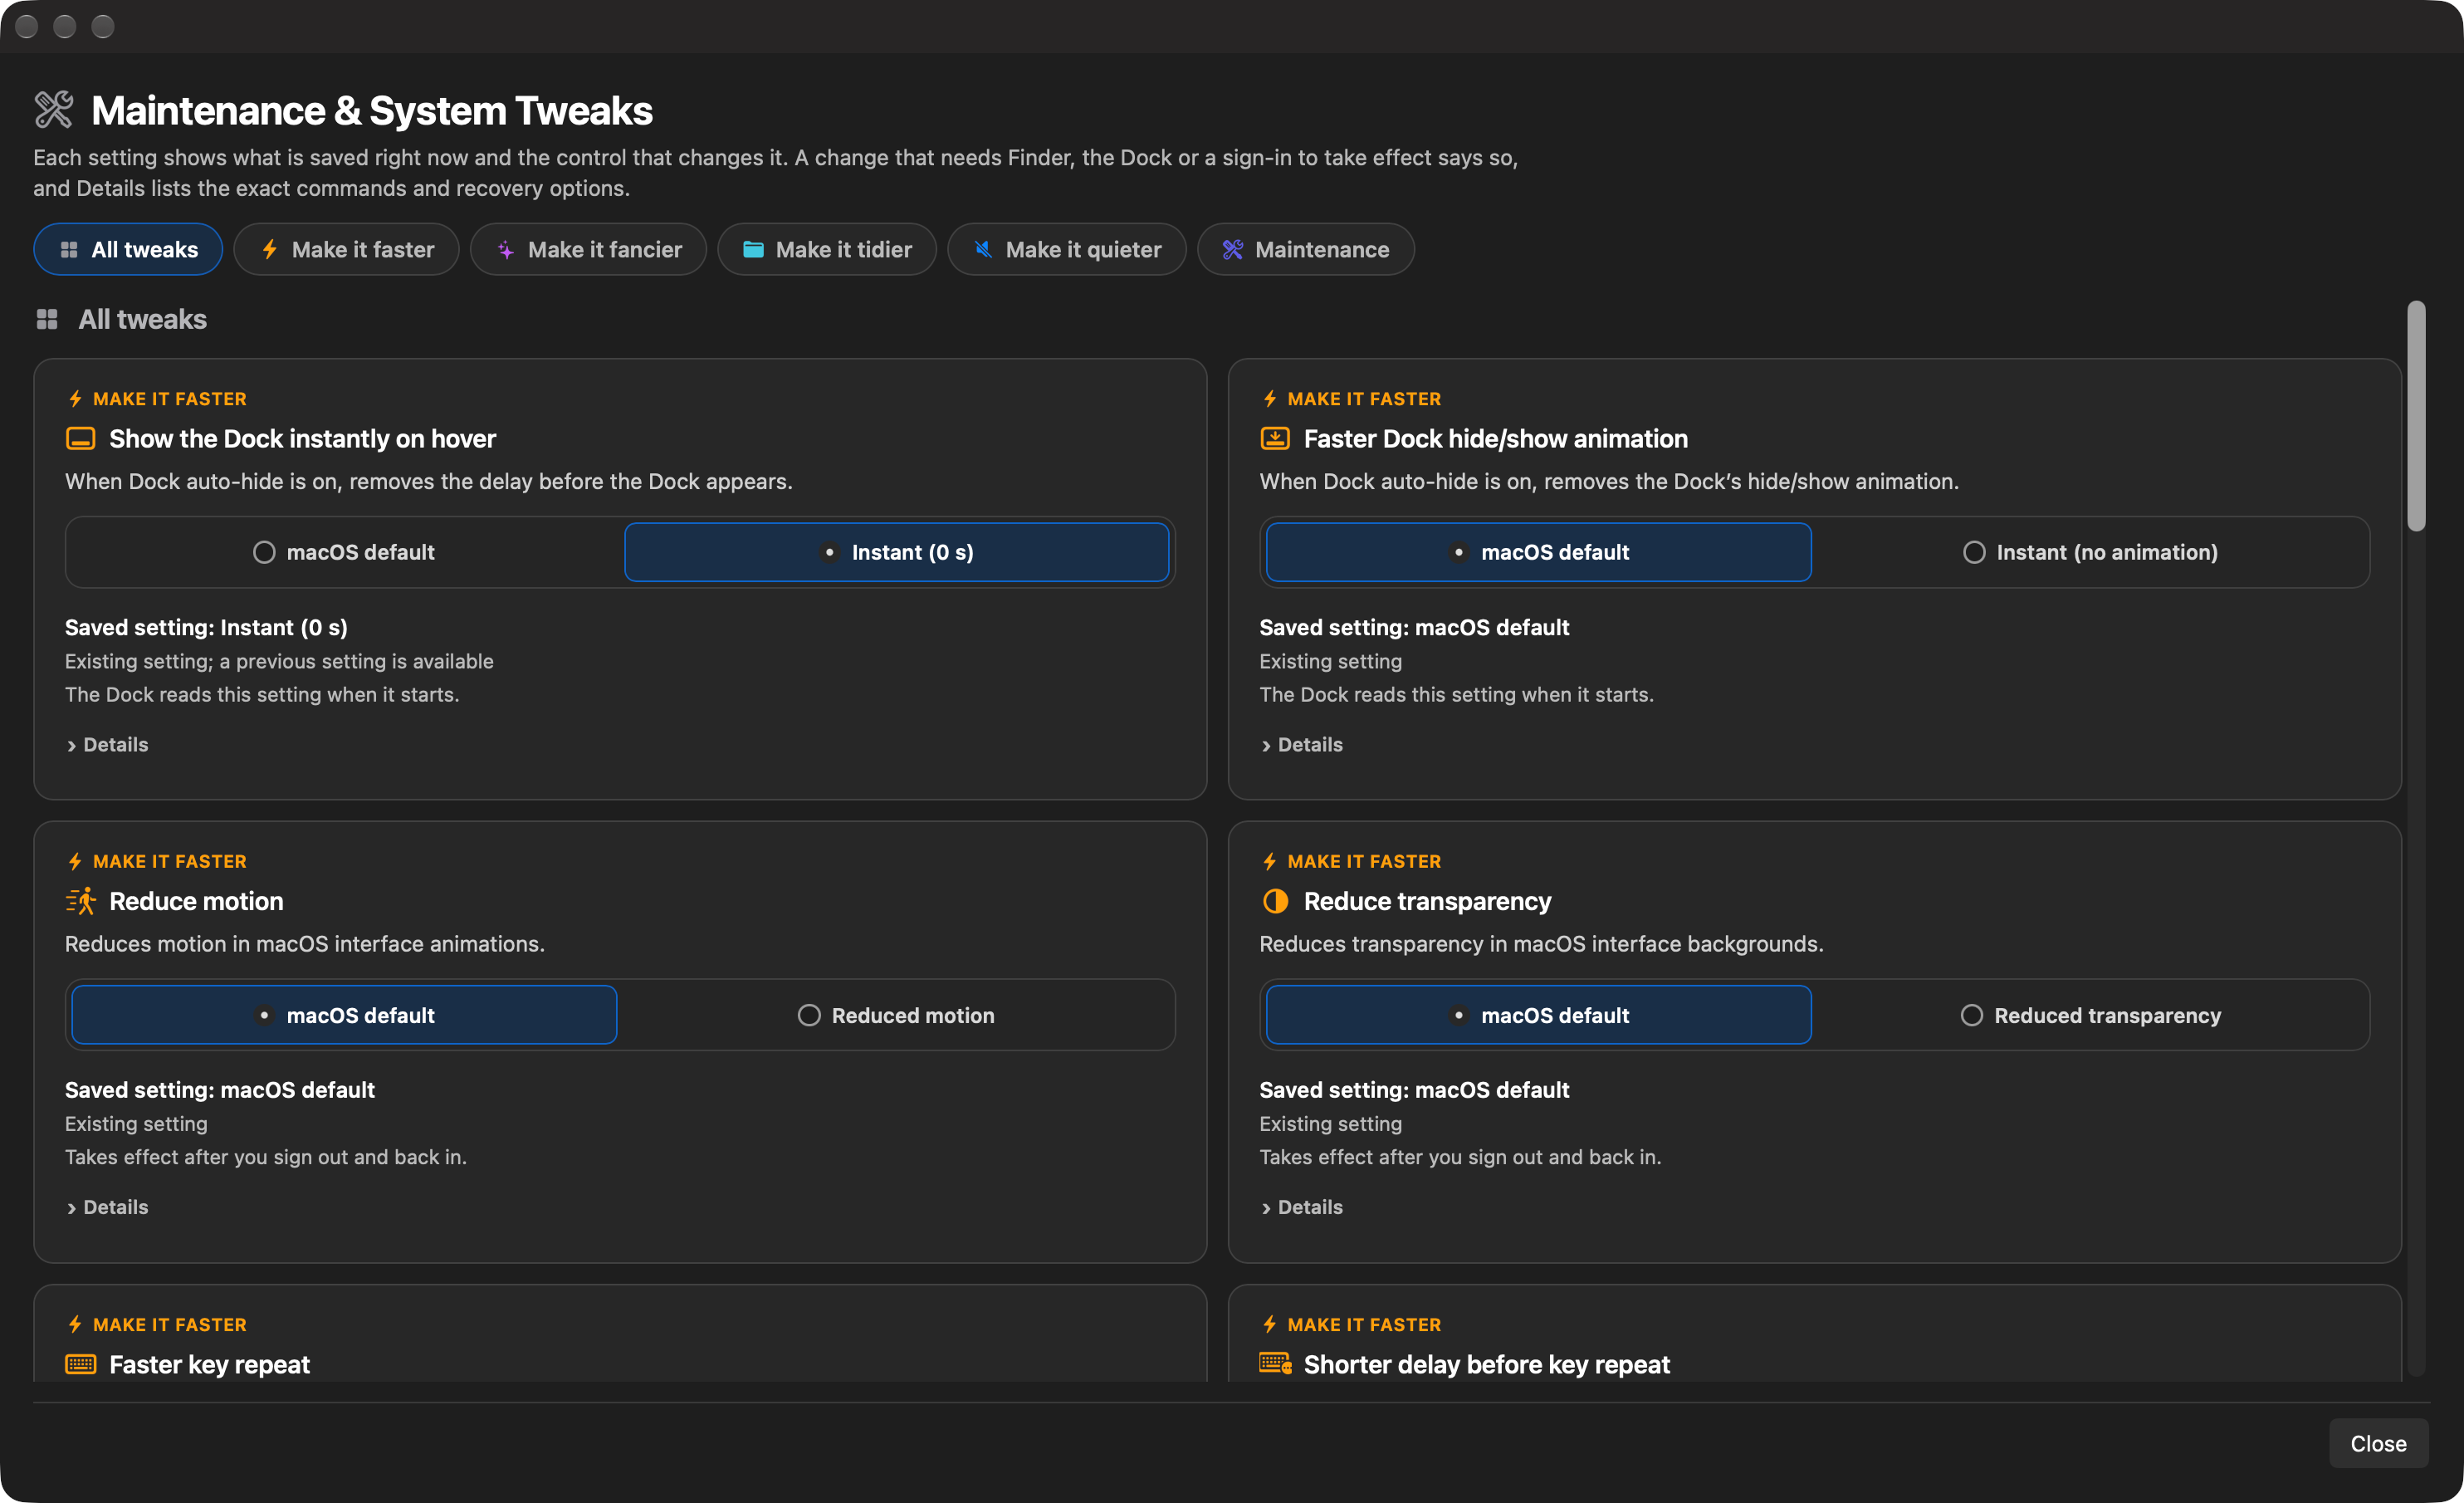Switch to the Make it faster tab
This screenshot has width=2464, height=1503.
(x=347, y=249)
